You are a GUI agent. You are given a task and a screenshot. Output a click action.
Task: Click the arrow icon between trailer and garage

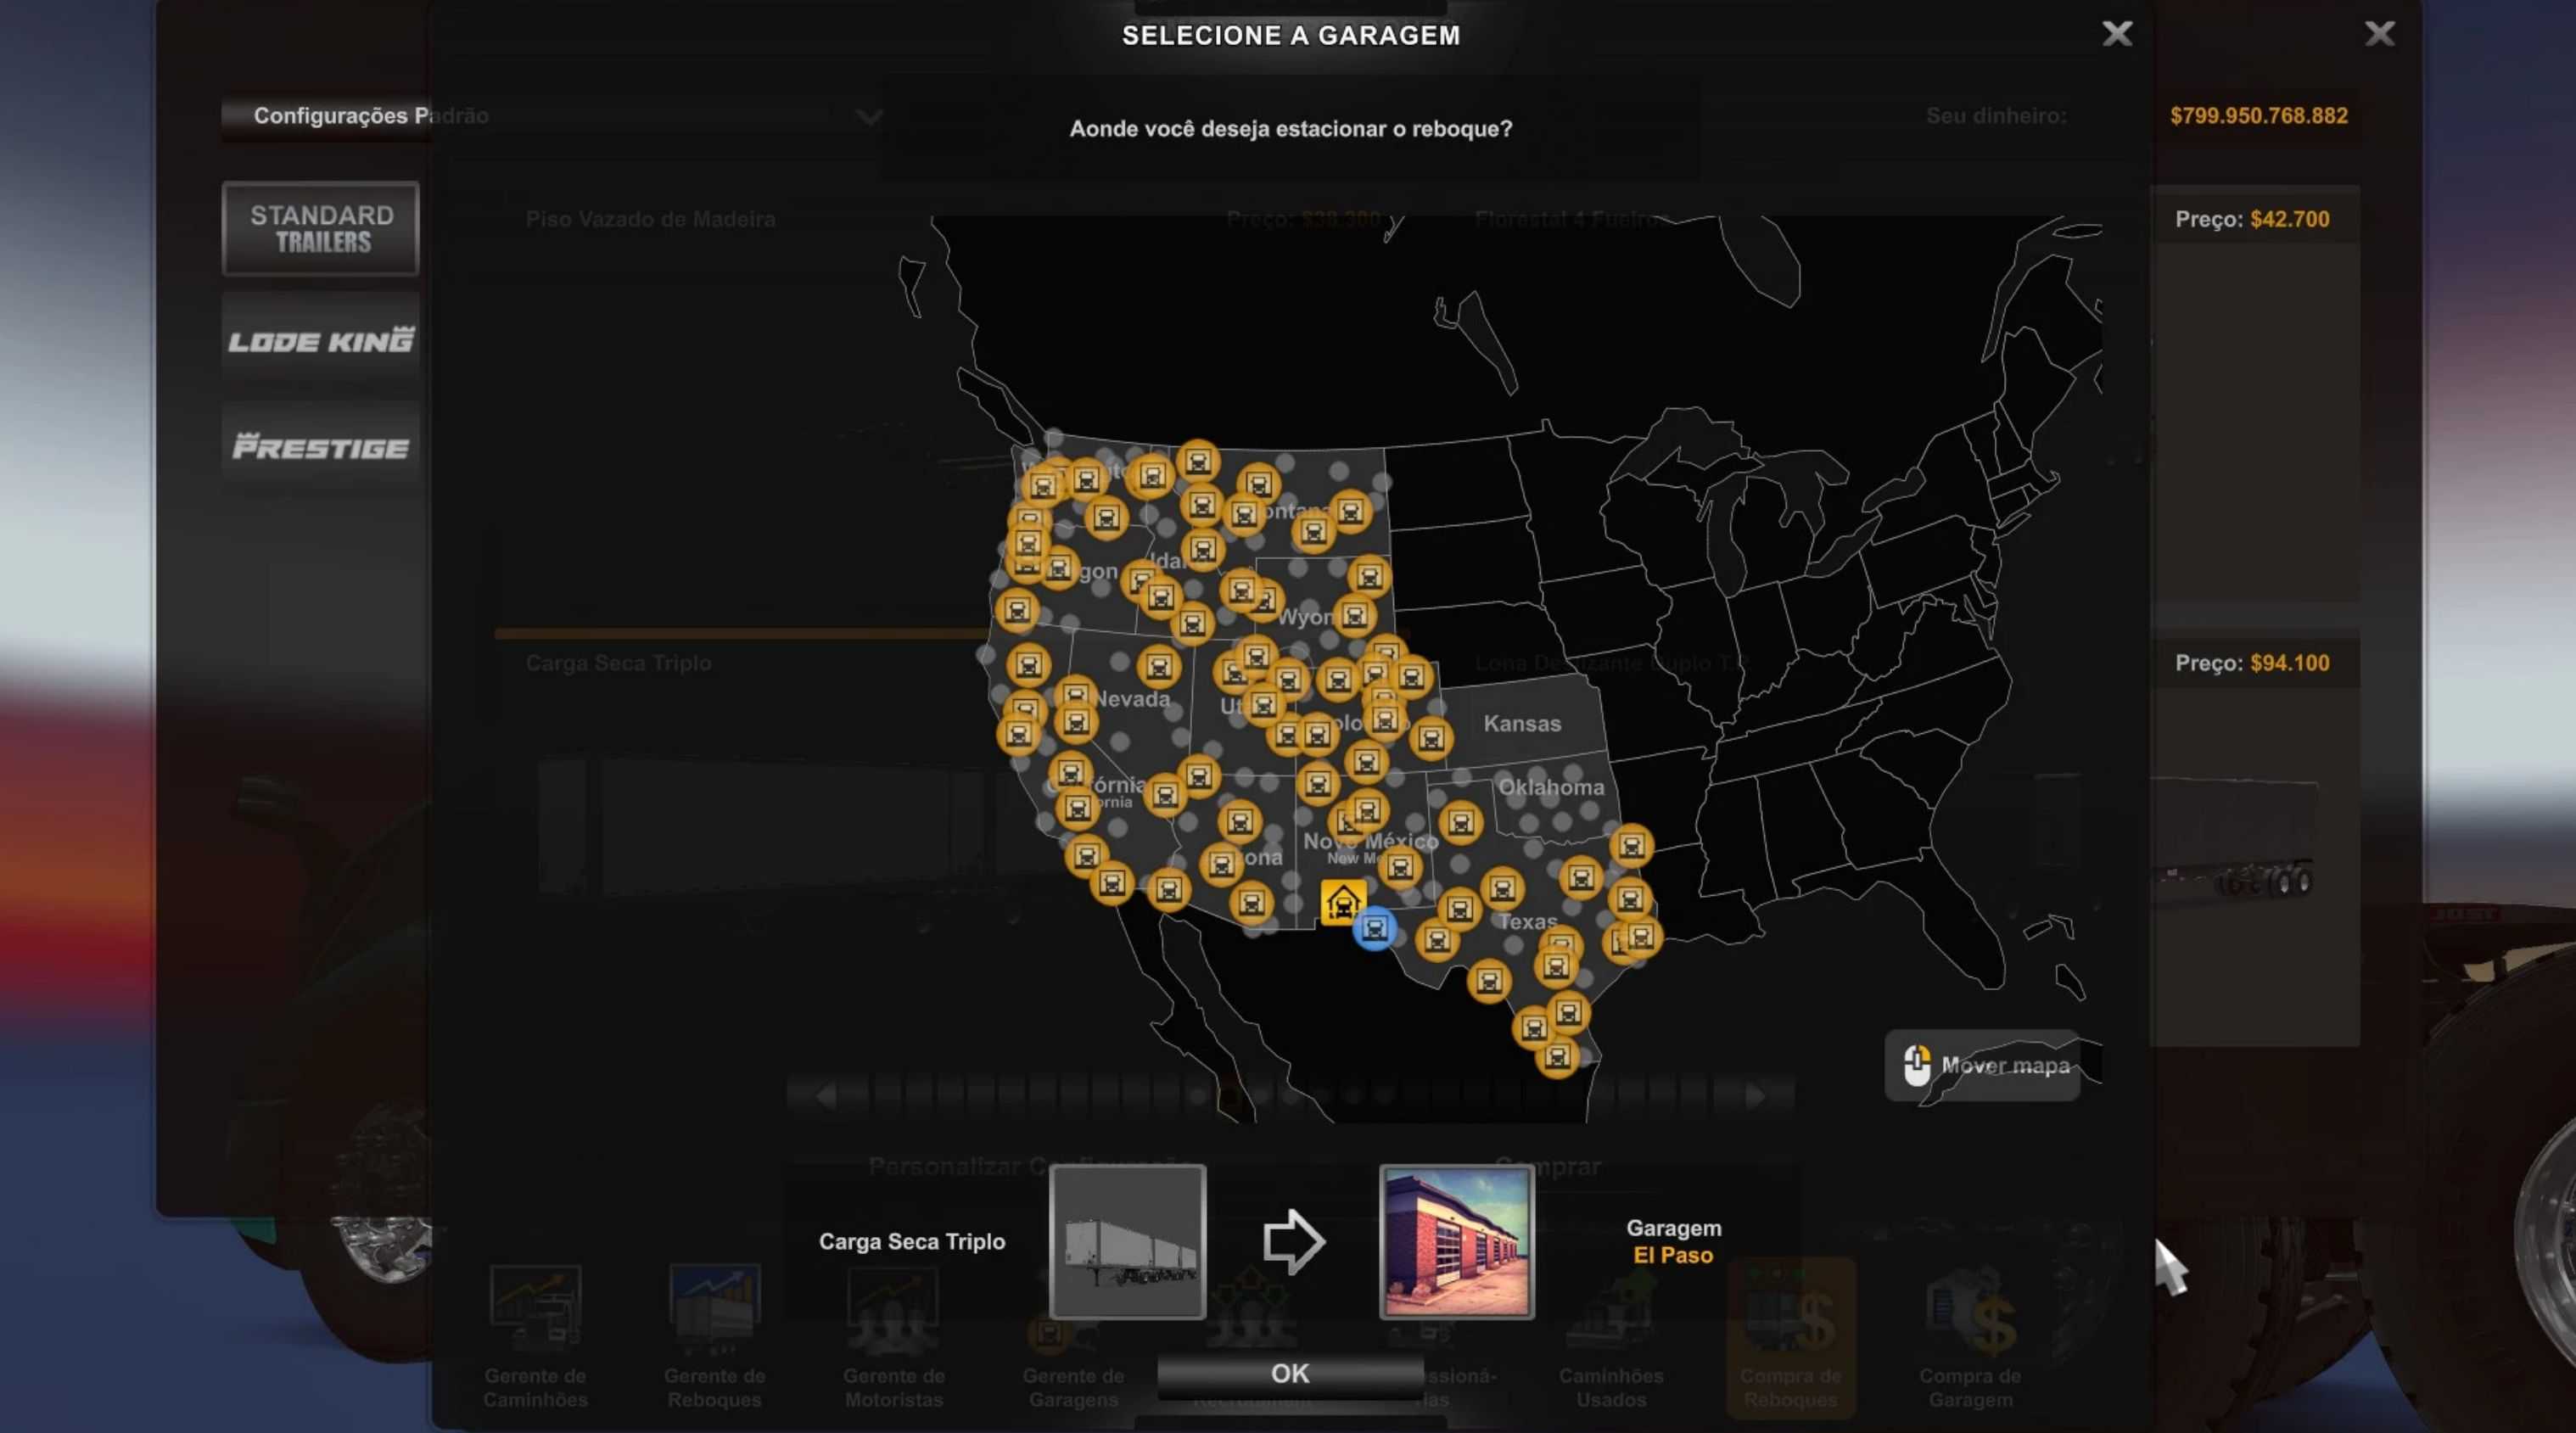1293,1241
